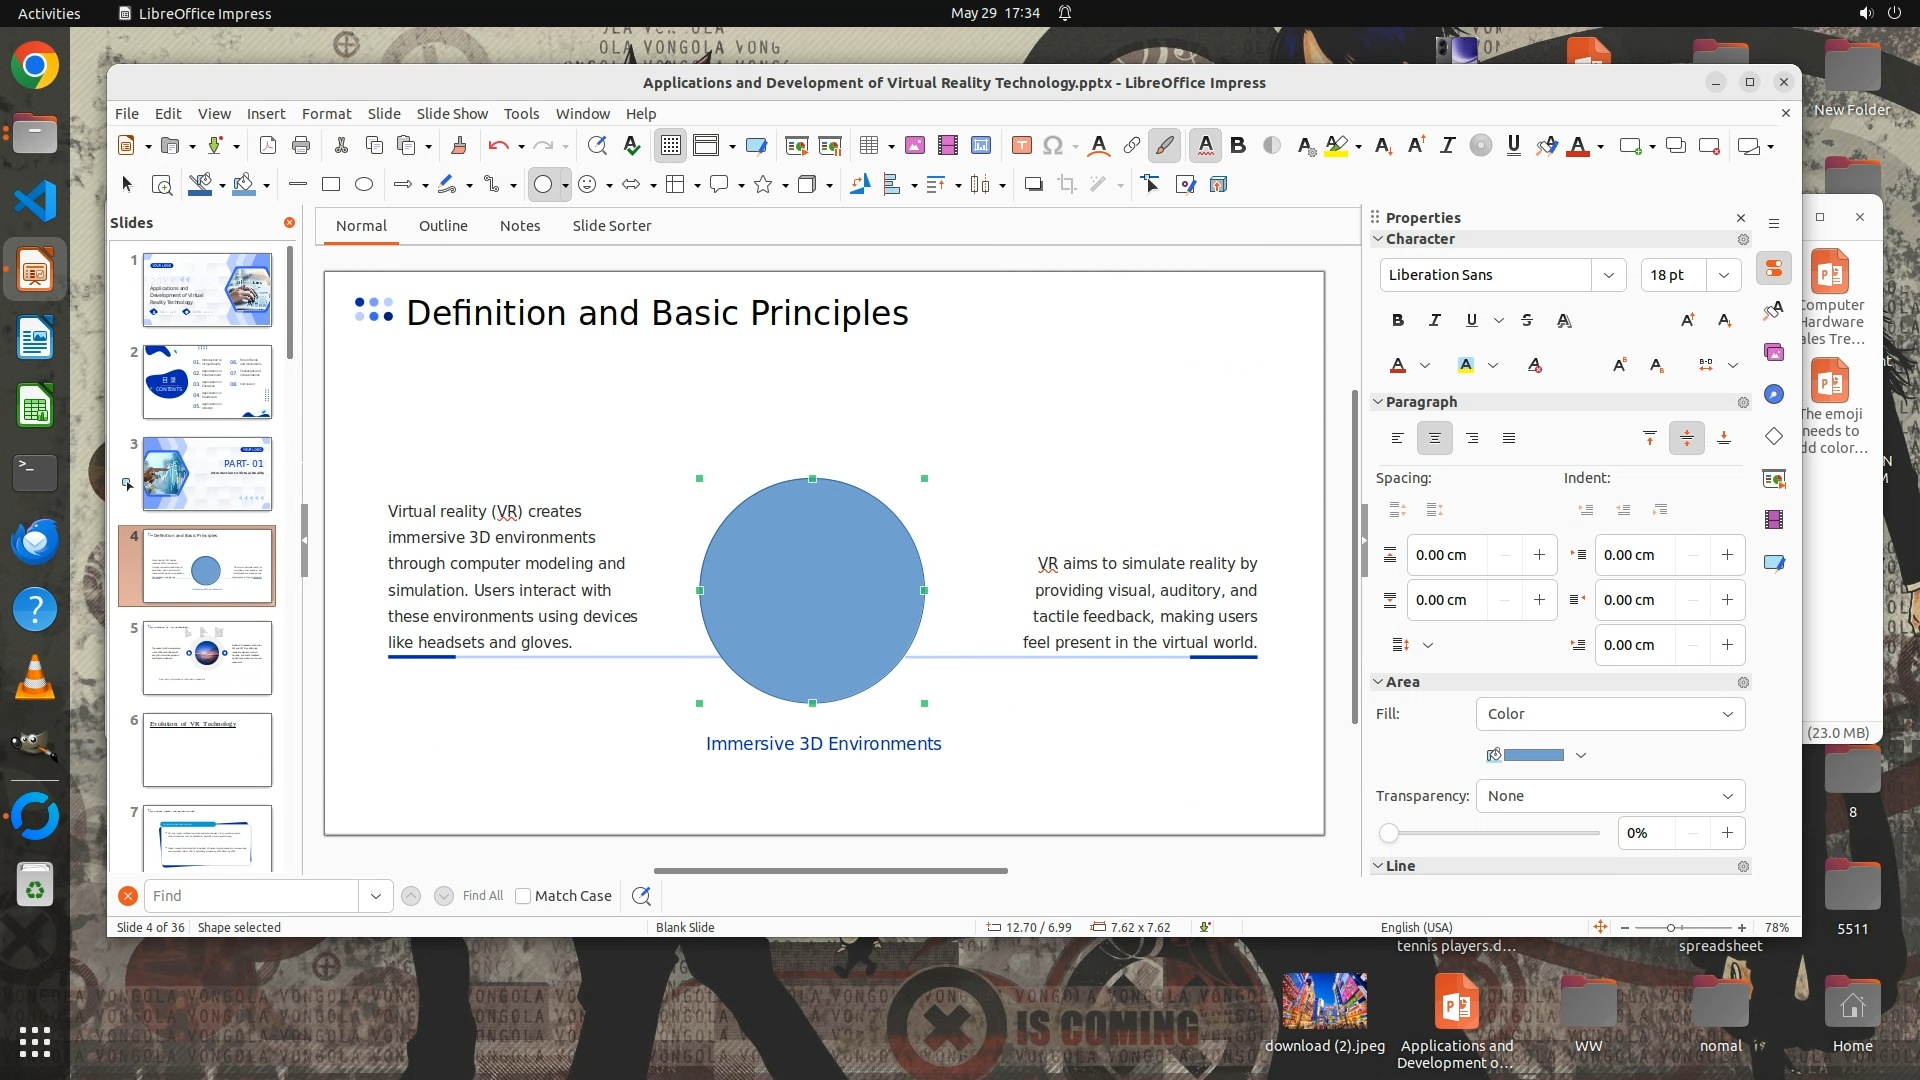
Task: Switch to the Slide Sorter tab
Action: (611, 226)
